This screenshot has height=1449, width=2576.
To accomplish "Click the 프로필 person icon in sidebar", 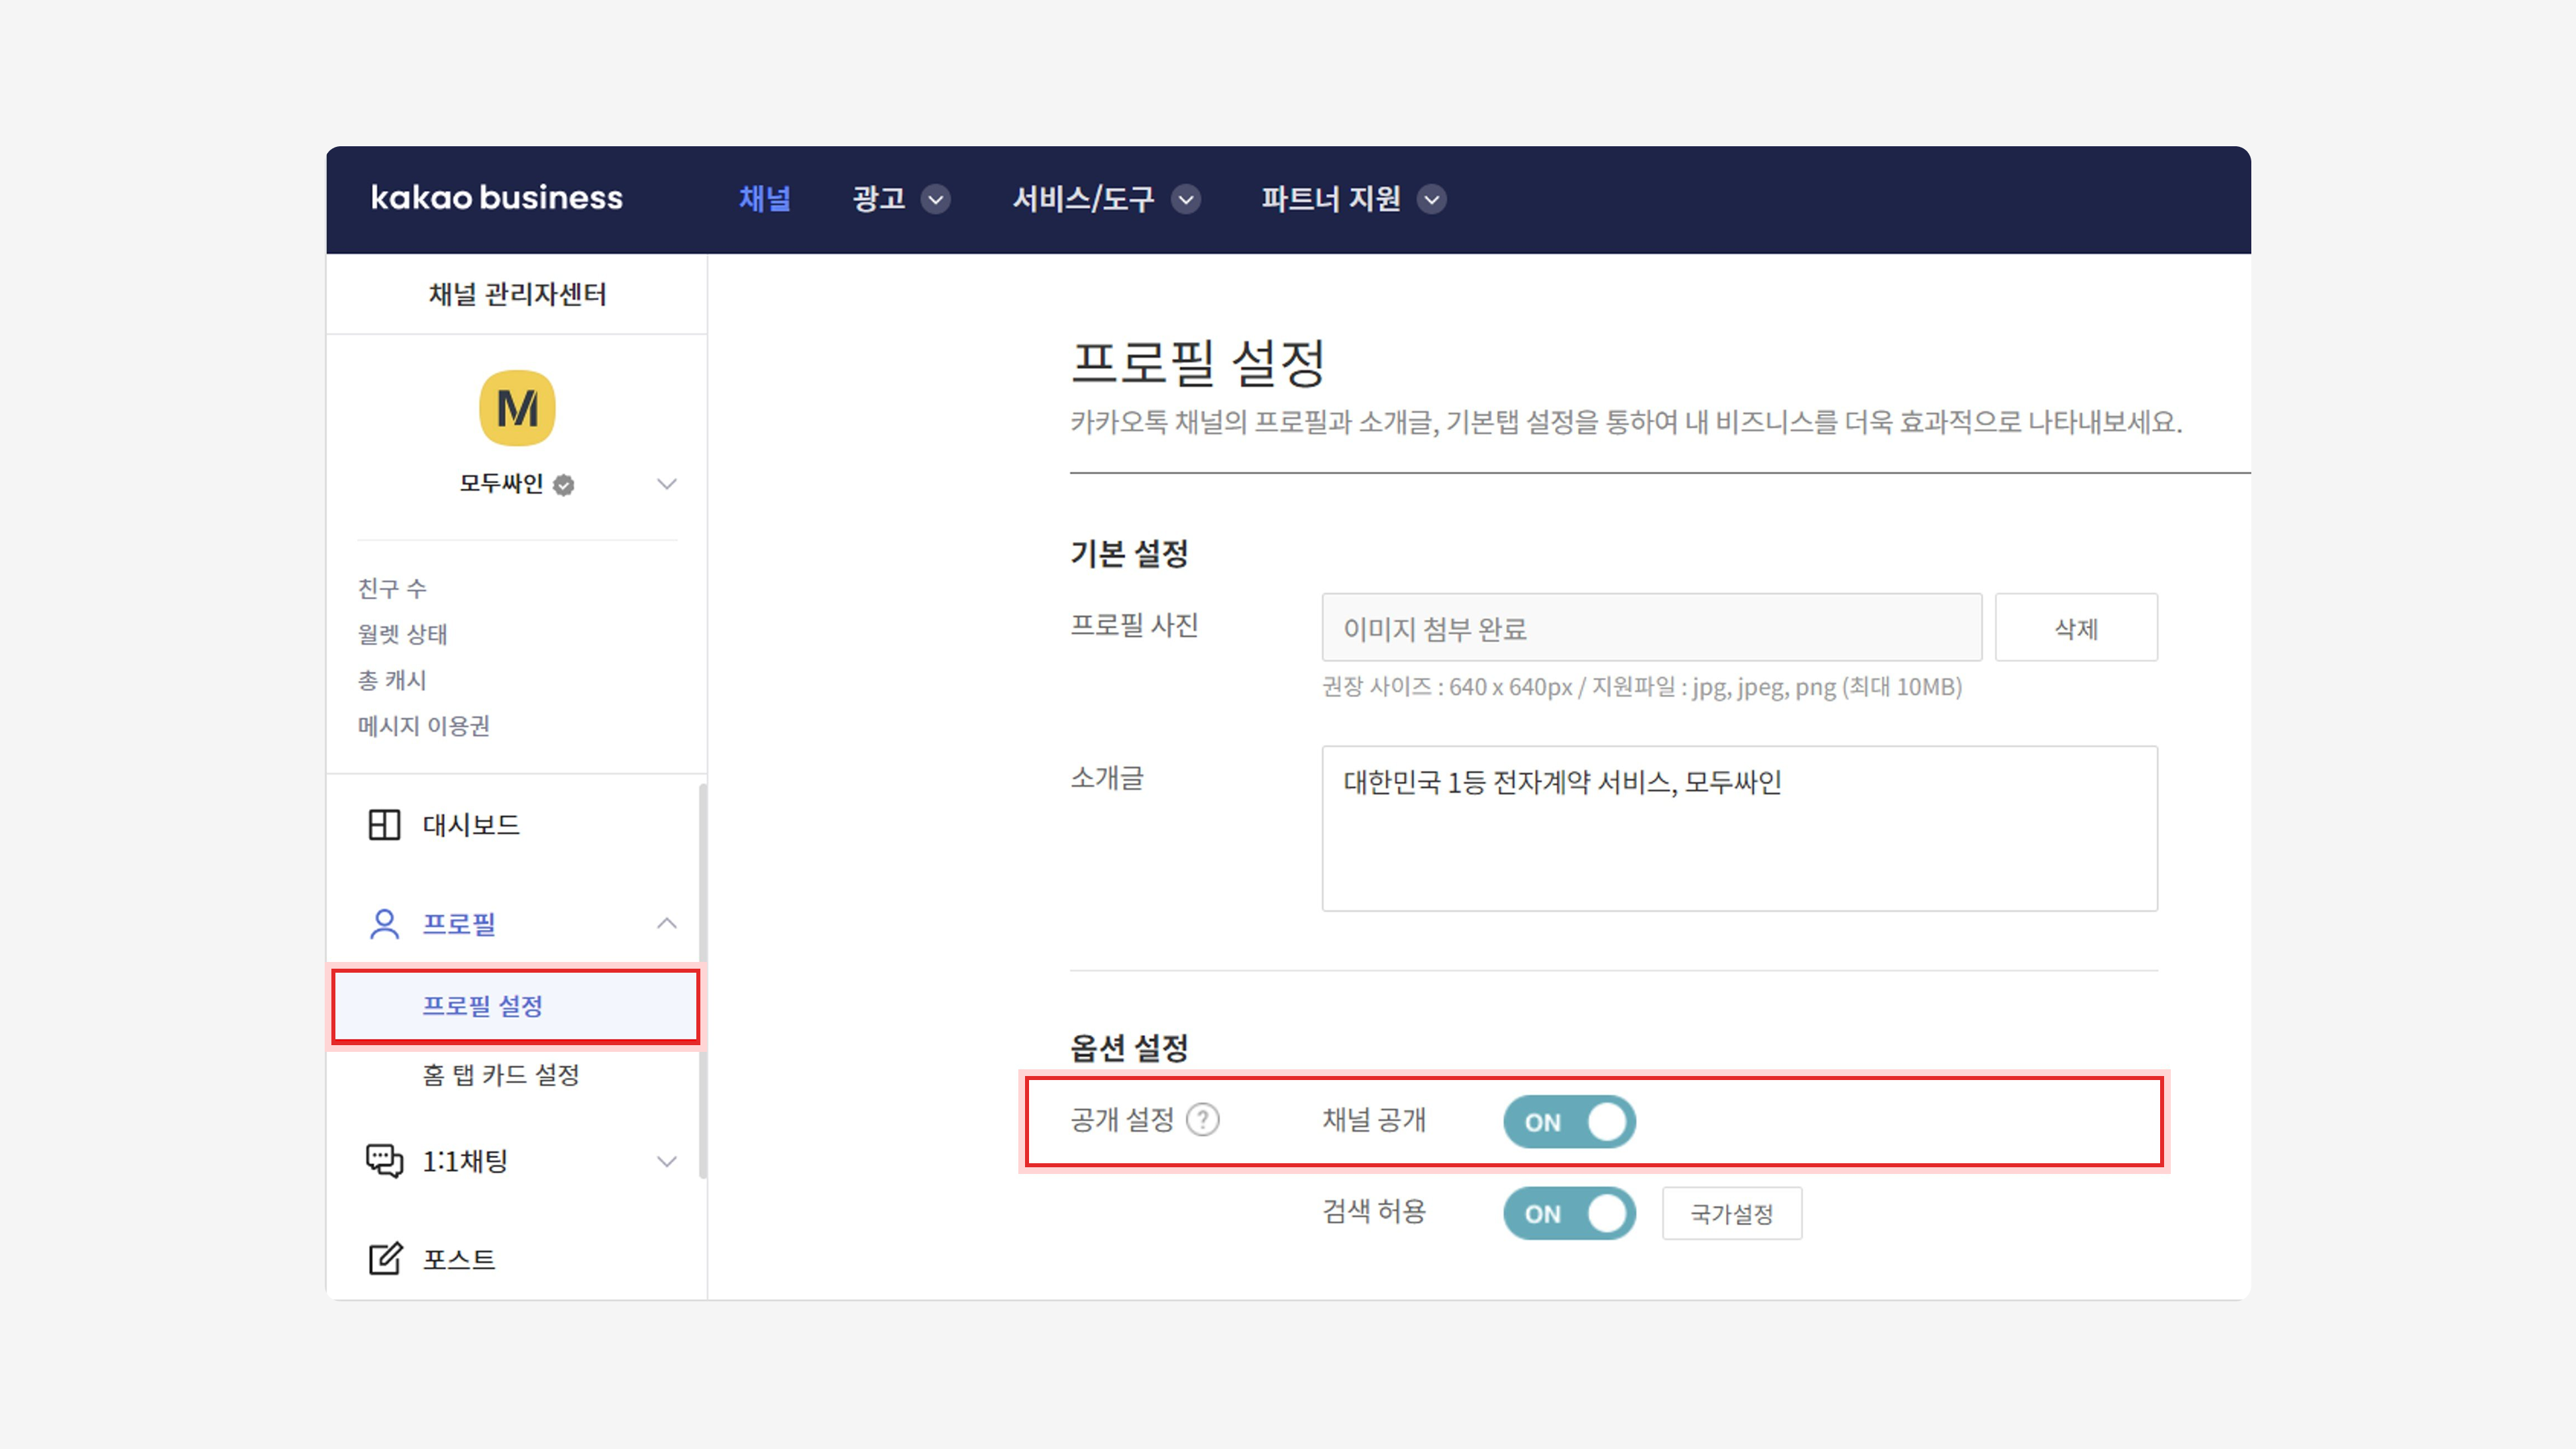I will tap(384, 923).
